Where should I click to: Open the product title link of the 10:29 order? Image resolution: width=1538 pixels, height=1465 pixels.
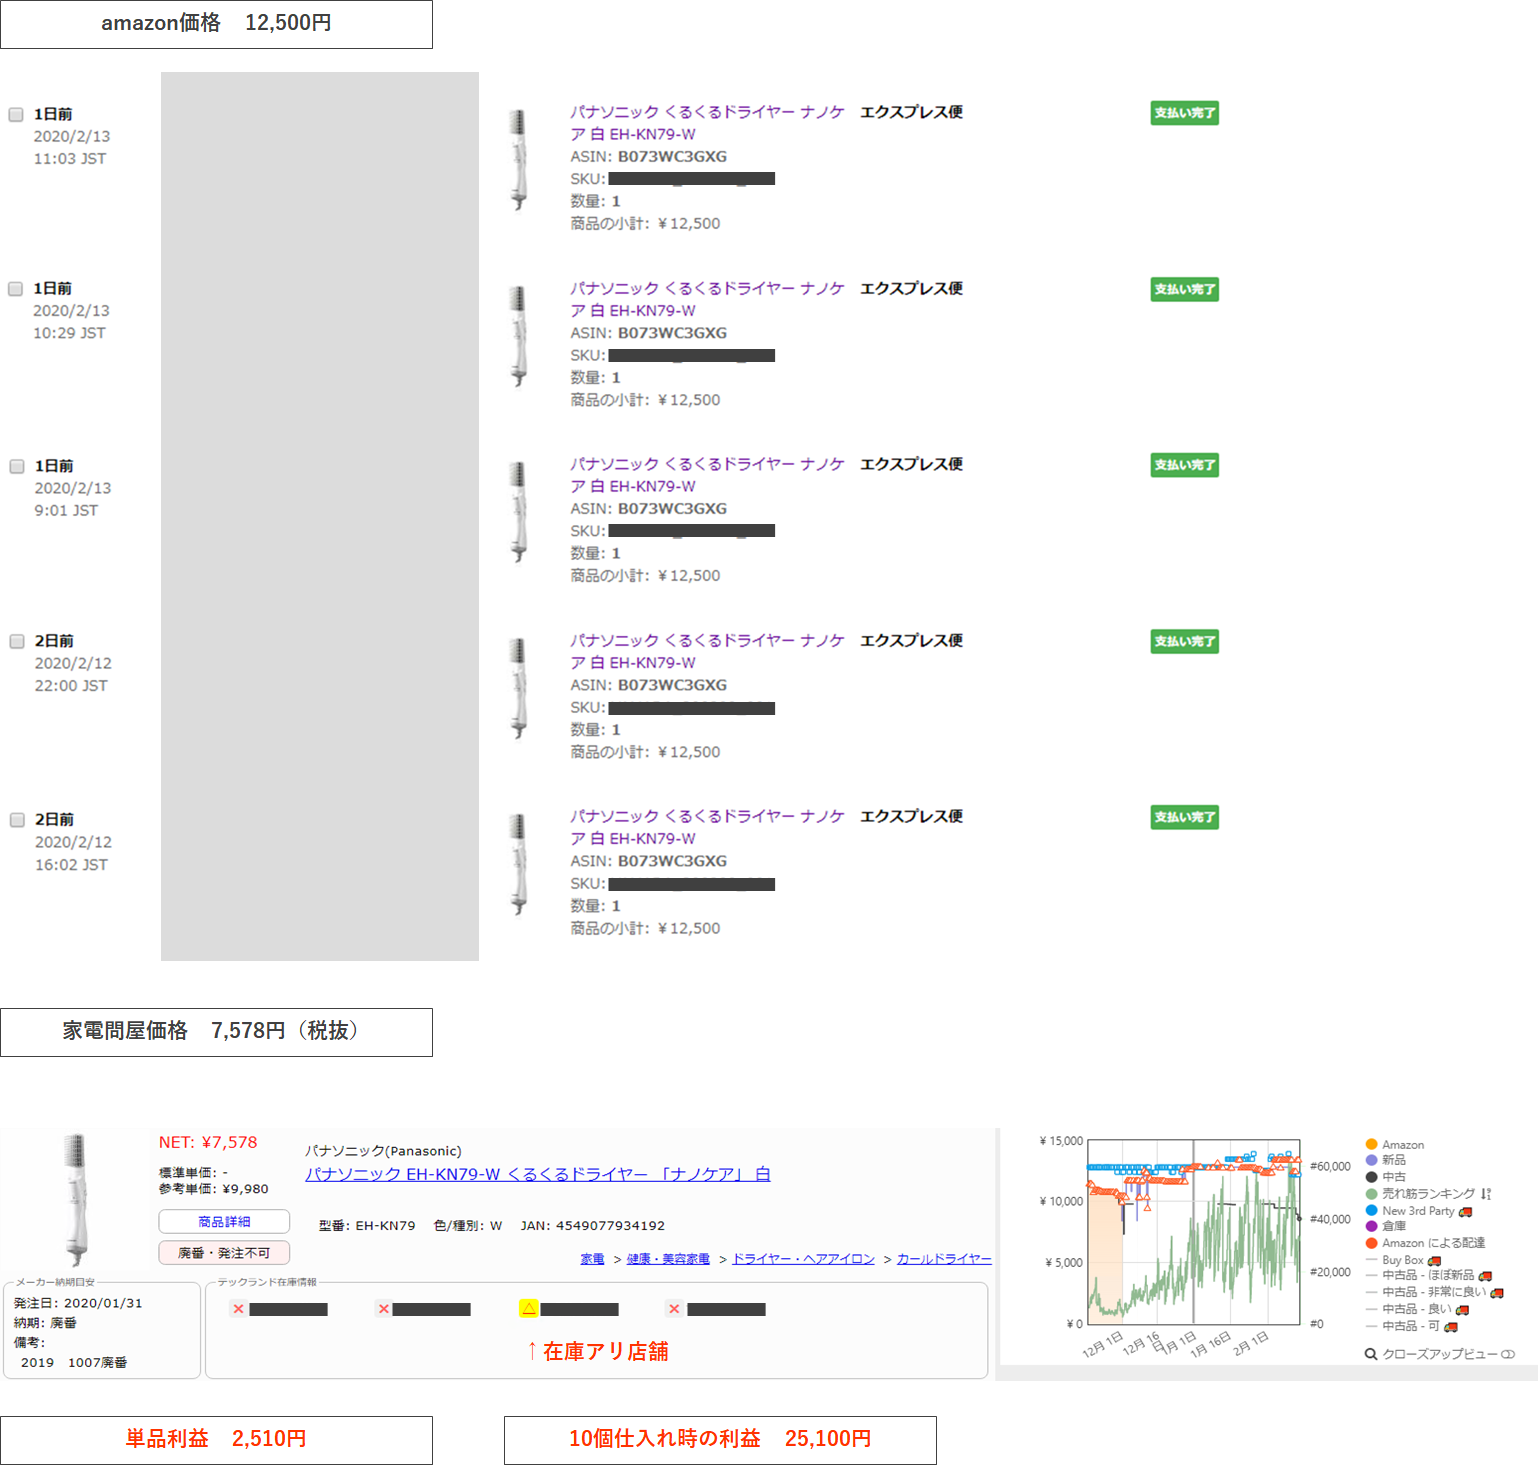pos(707,299)
